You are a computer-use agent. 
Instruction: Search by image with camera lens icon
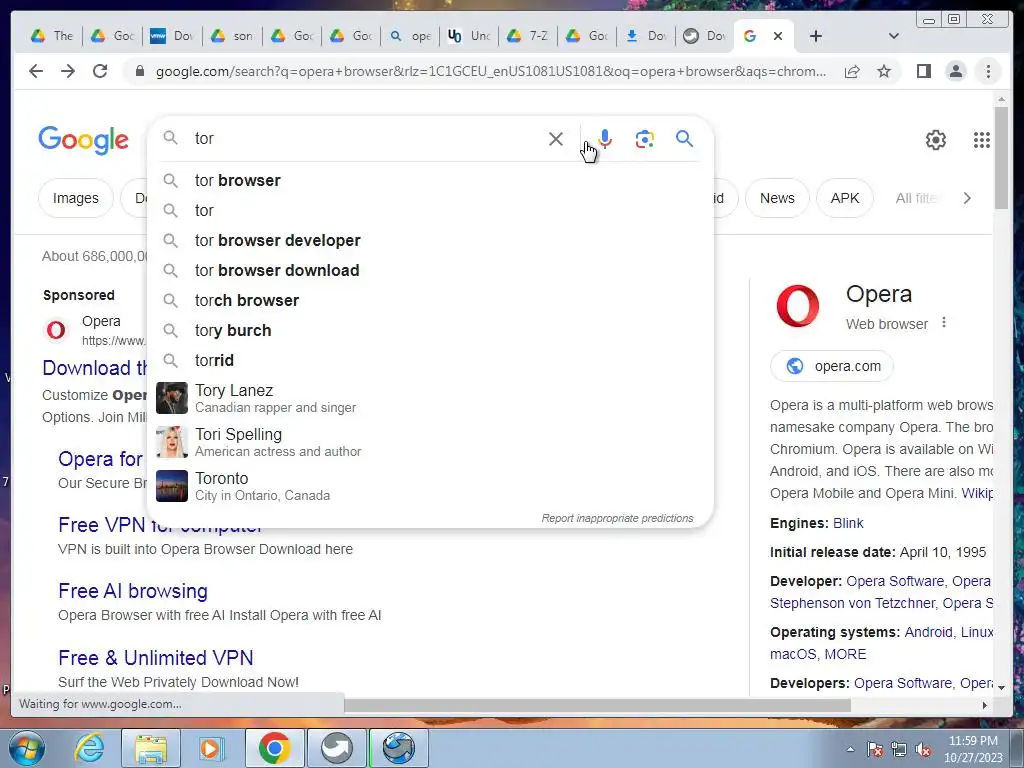click(645, 138)
